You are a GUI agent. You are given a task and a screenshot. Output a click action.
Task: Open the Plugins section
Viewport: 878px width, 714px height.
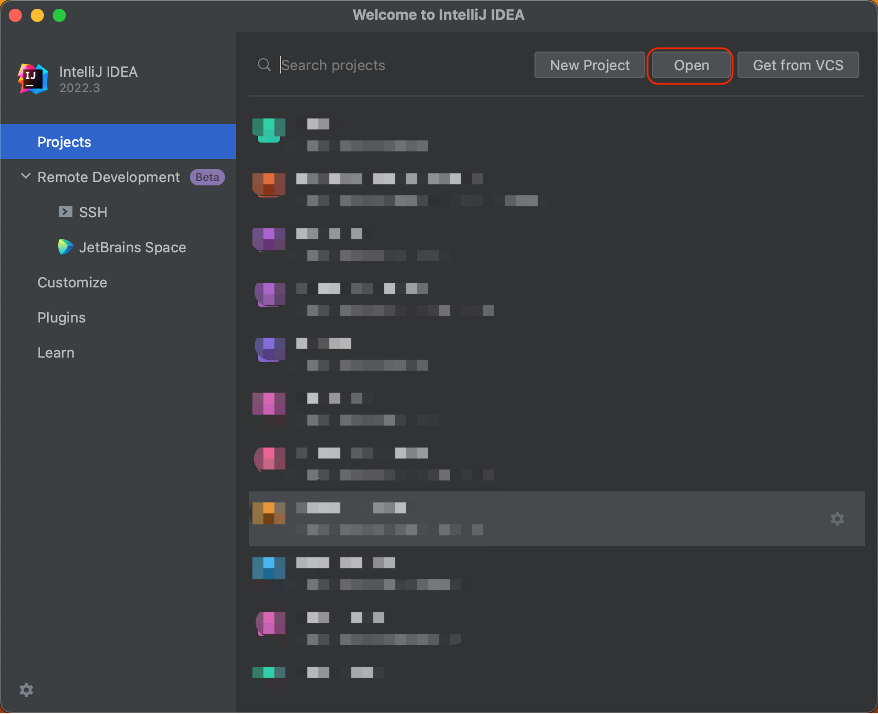tap(61, 317)
